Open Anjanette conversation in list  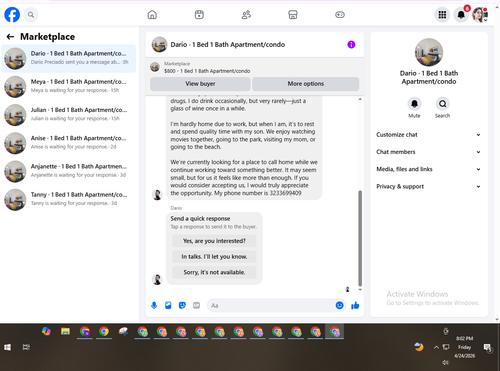tap(69, 171)
